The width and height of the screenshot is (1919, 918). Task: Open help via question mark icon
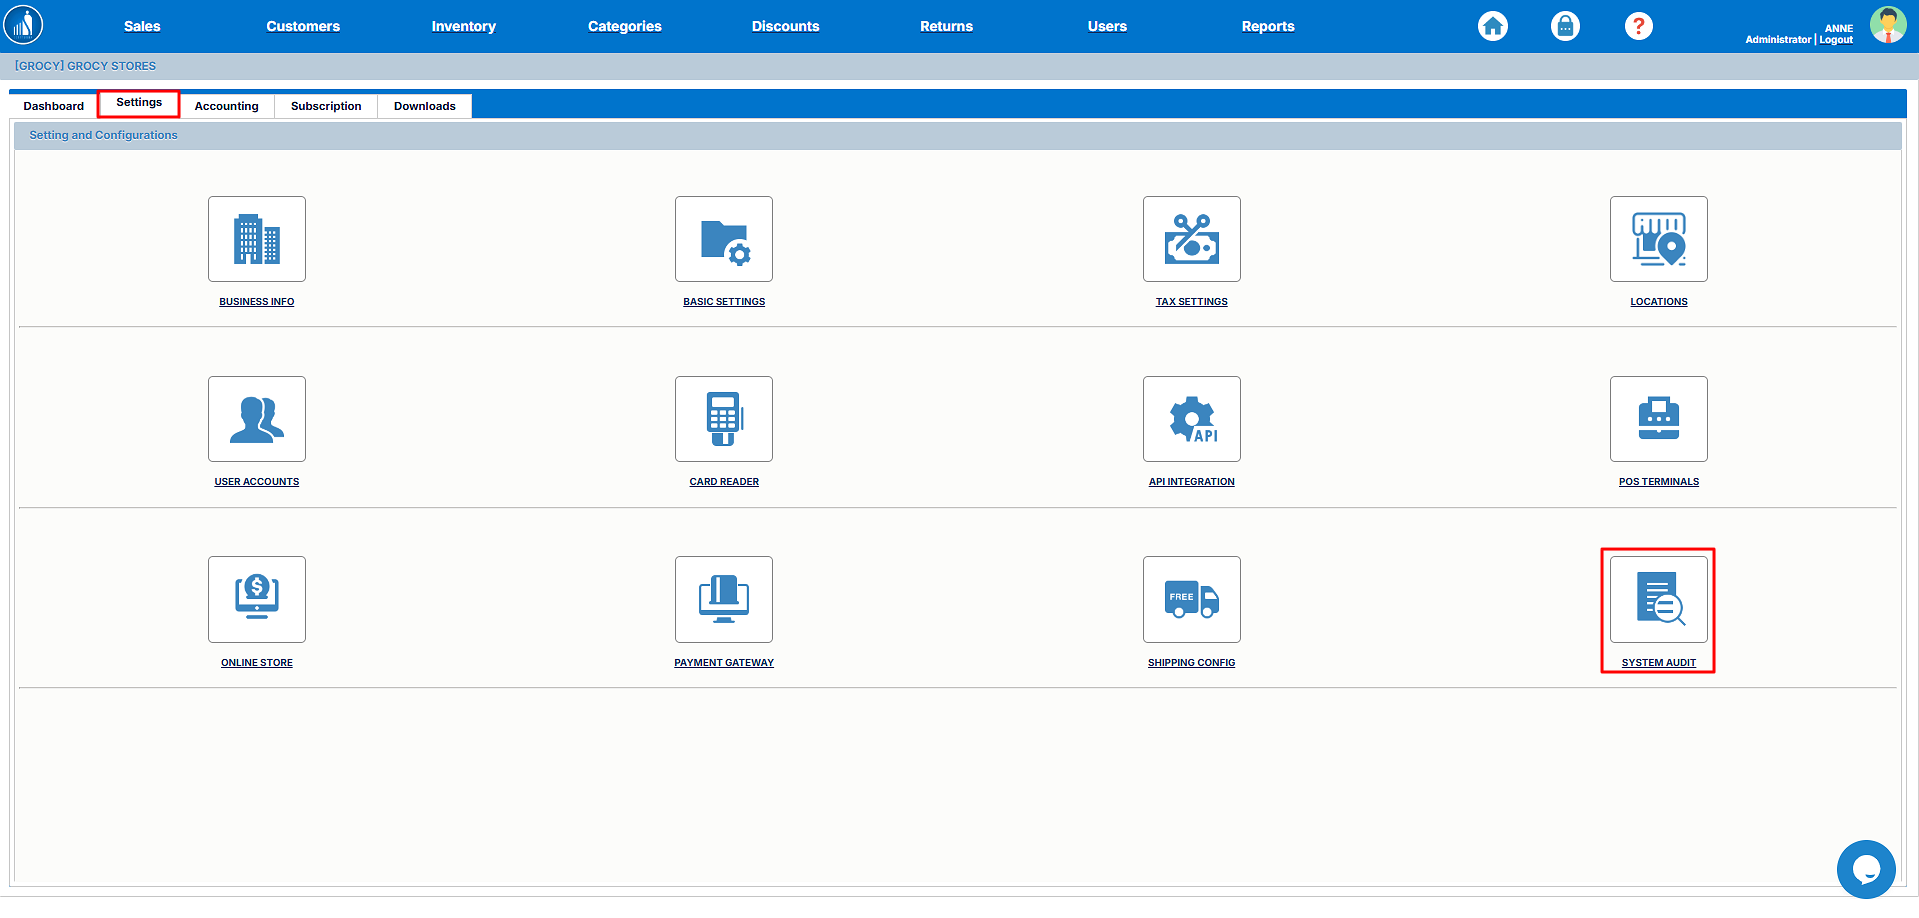pos(1638,26)
